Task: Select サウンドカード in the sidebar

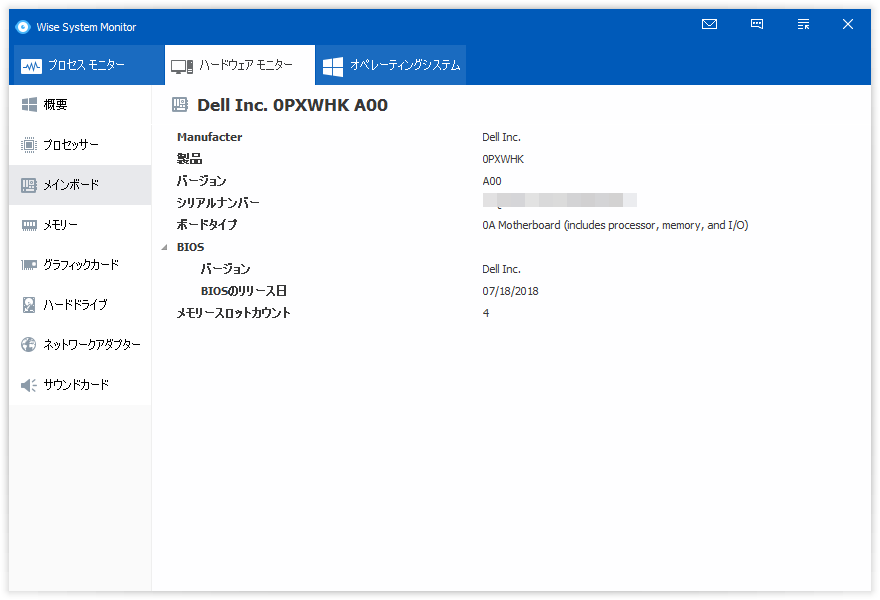Action: 80,385
